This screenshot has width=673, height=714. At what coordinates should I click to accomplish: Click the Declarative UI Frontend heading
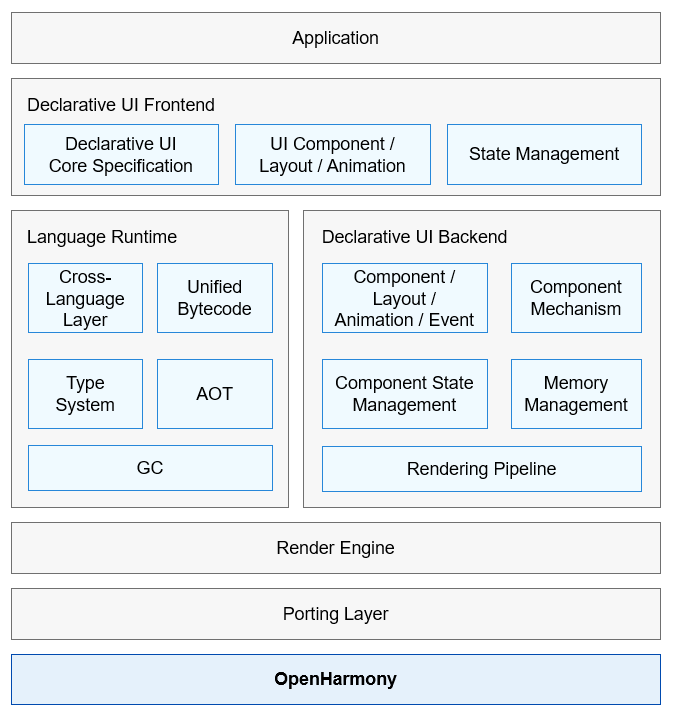tap(121, 105)
